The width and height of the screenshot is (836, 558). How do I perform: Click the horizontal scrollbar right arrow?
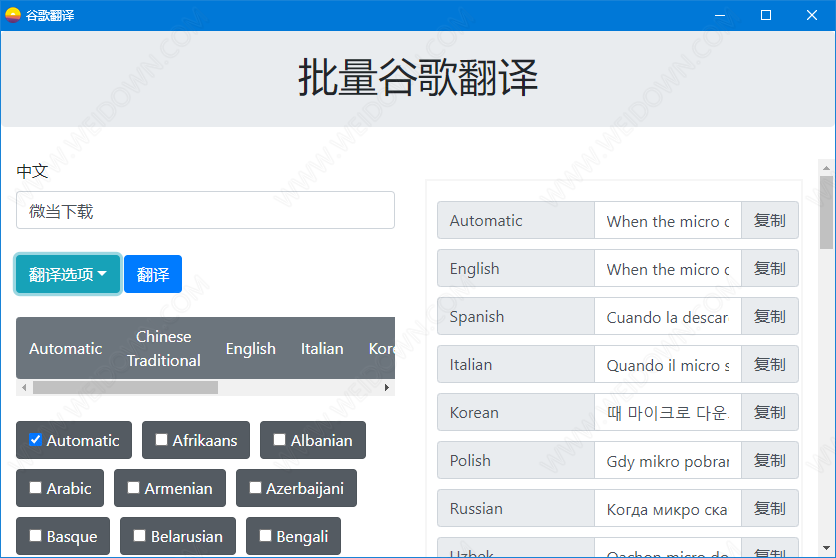pos(387,387)
